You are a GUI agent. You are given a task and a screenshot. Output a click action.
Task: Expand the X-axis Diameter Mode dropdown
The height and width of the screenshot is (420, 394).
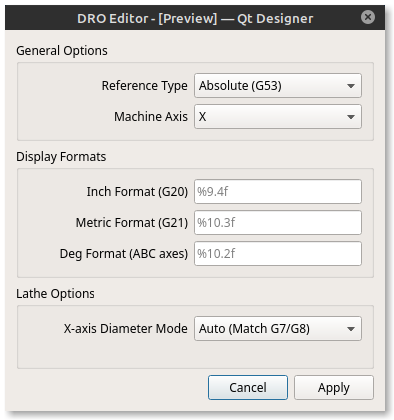tap(278, 329)
